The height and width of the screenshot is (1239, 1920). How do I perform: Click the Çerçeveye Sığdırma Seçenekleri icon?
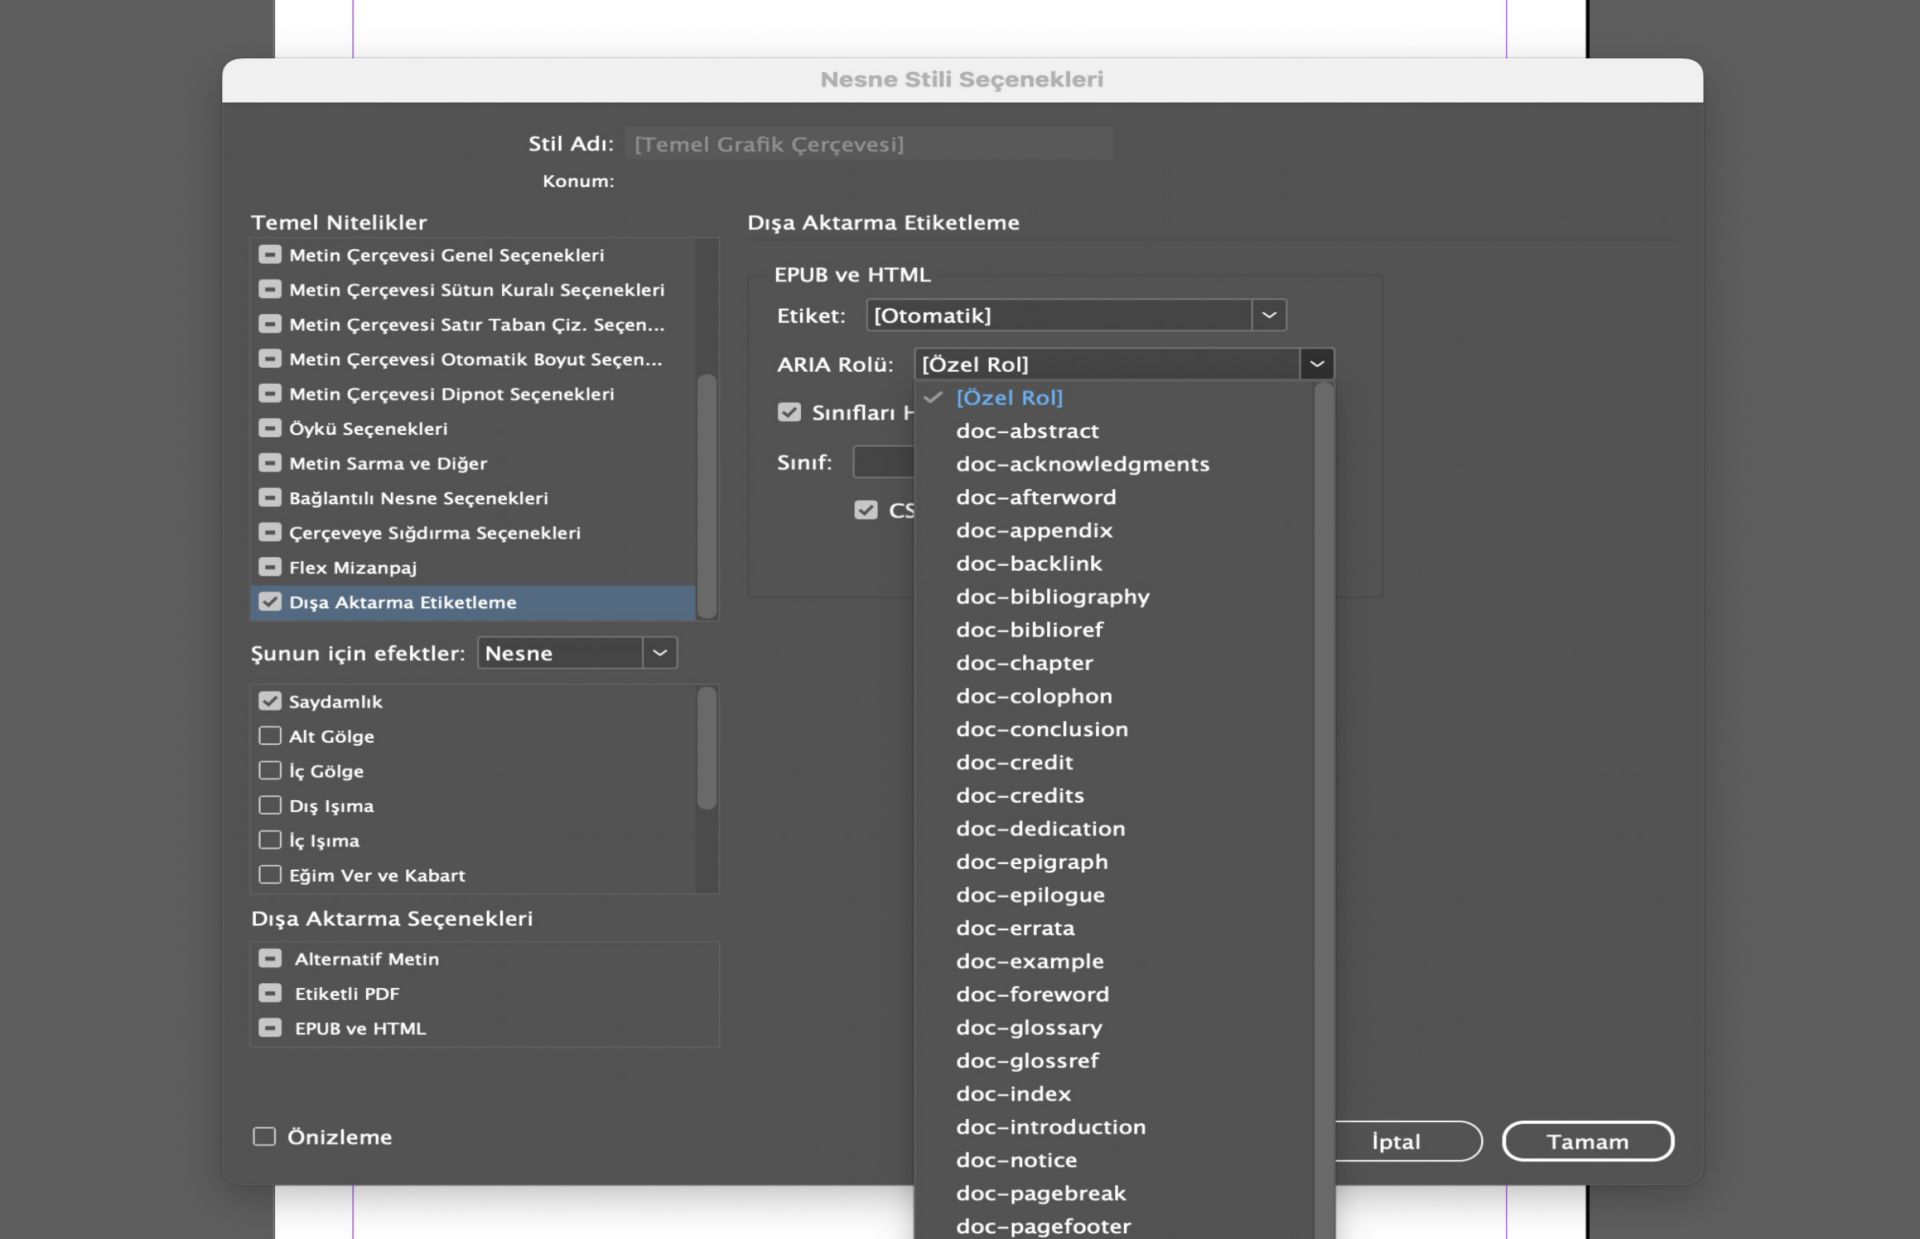point(270,532)
